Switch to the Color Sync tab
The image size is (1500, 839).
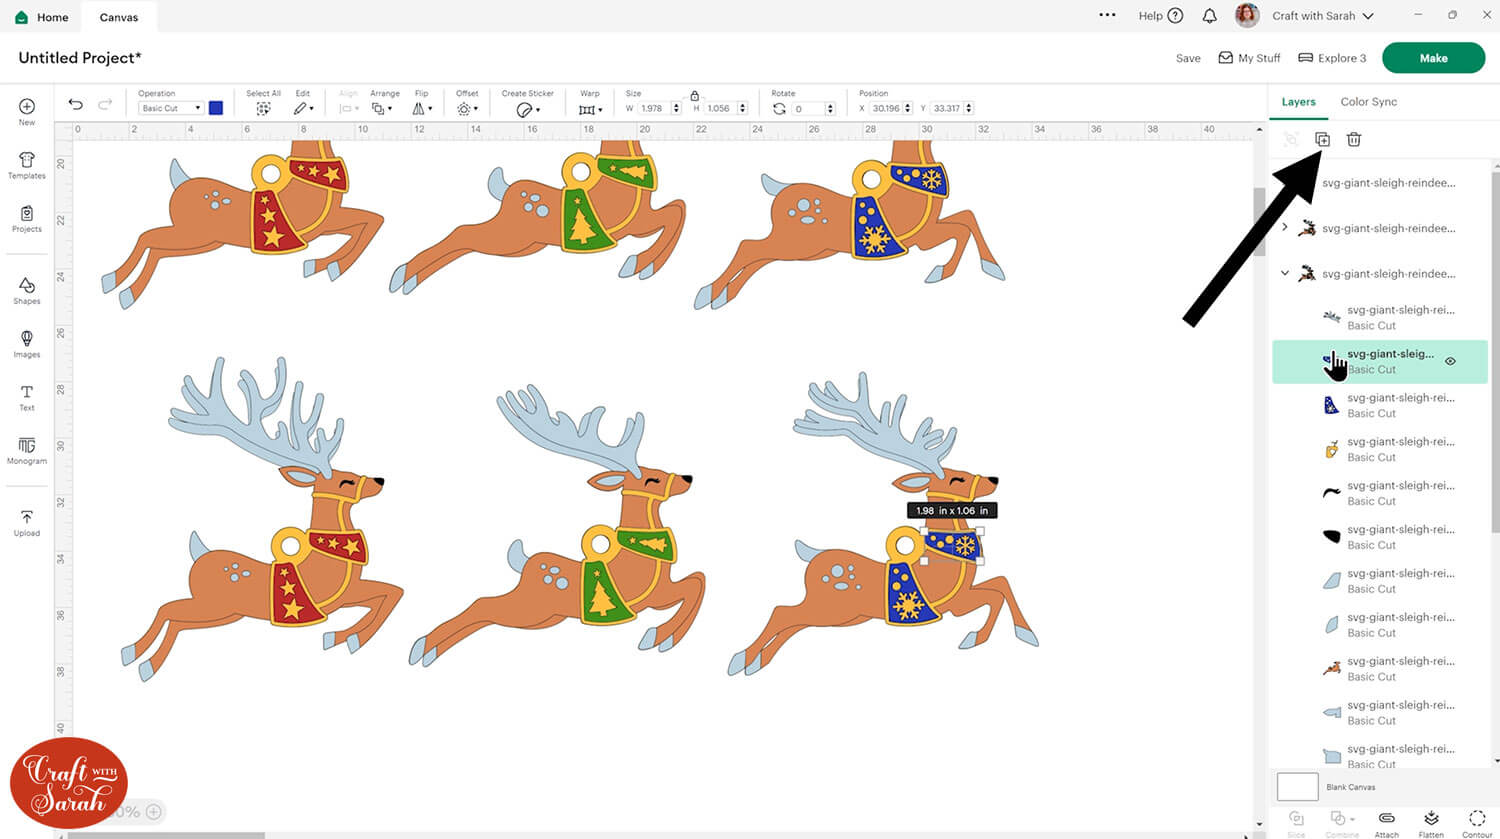1368,102
